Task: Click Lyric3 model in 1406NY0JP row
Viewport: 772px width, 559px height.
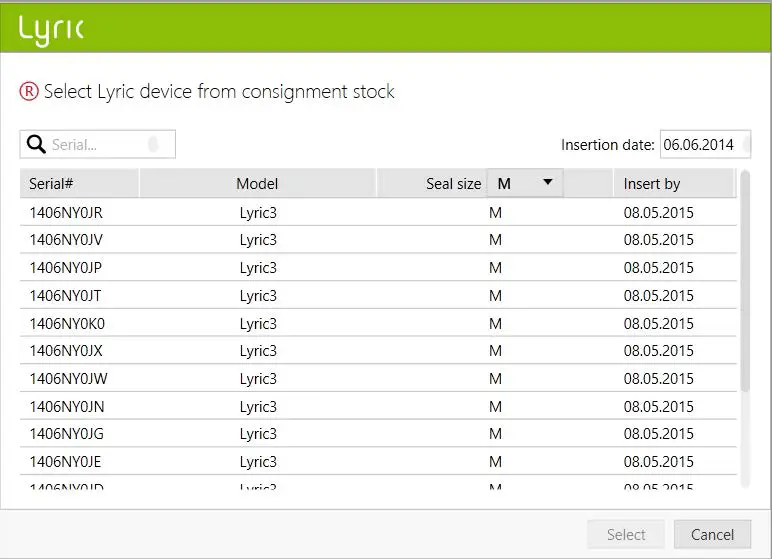Action: click(x=258, y=268)
